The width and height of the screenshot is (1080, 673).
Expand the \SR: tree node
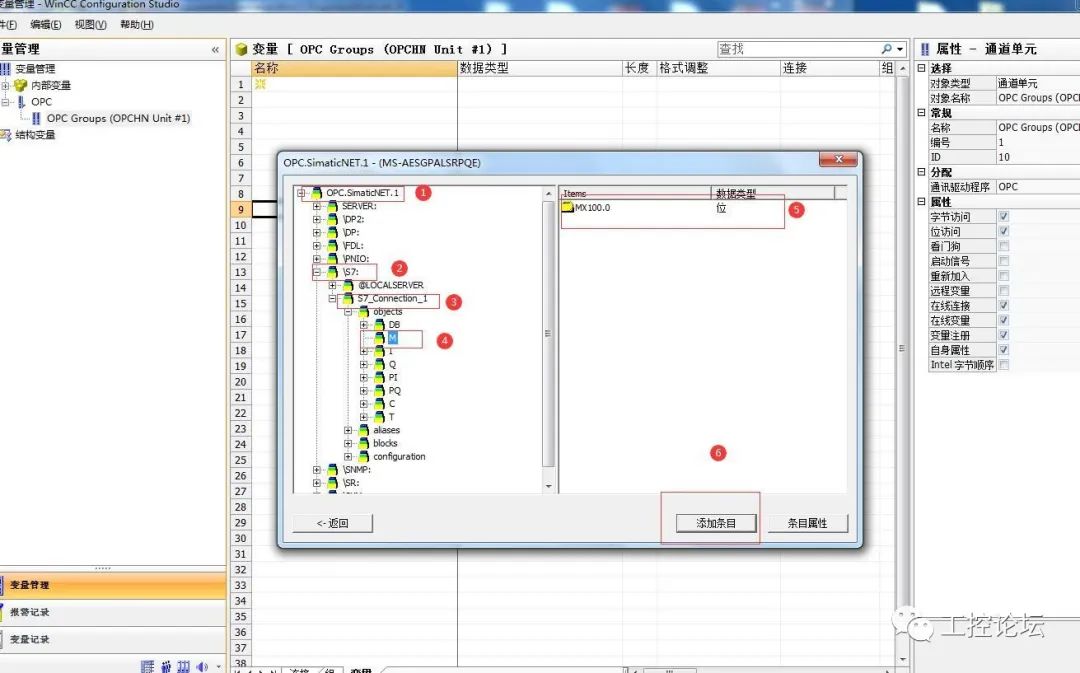click(317, 483)
